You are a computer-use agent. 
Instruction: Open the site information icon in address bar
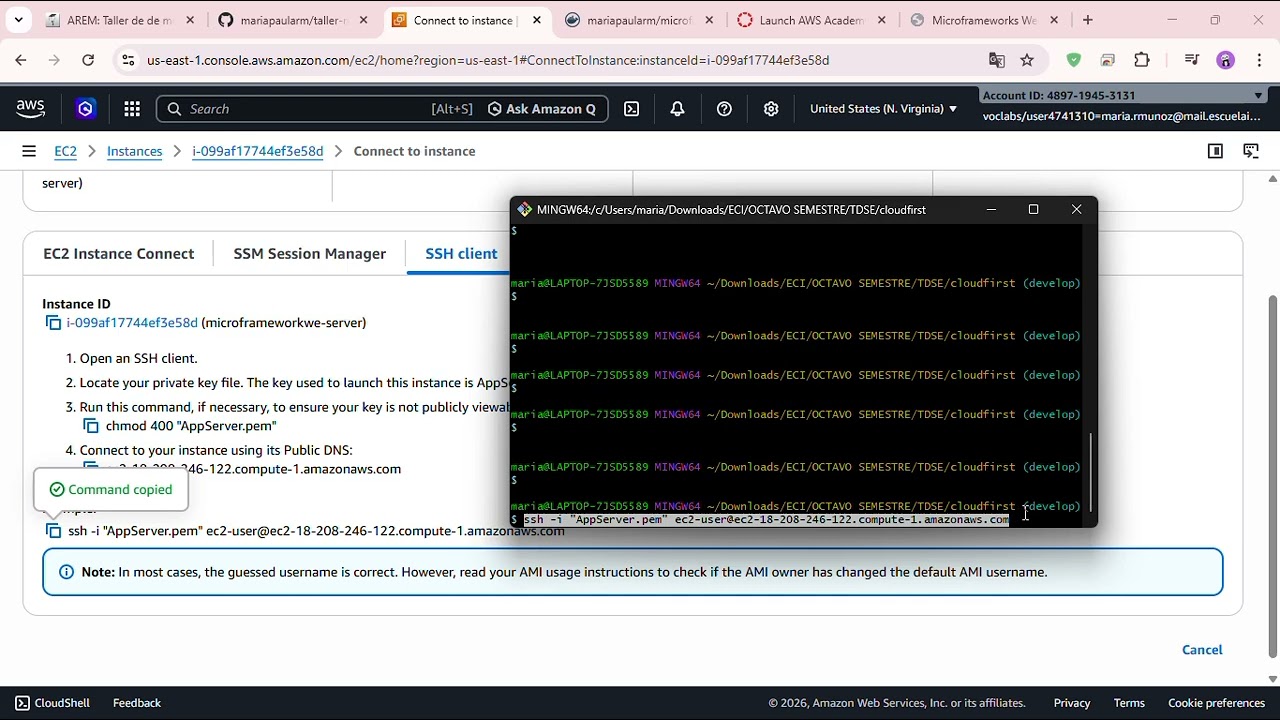128,60
